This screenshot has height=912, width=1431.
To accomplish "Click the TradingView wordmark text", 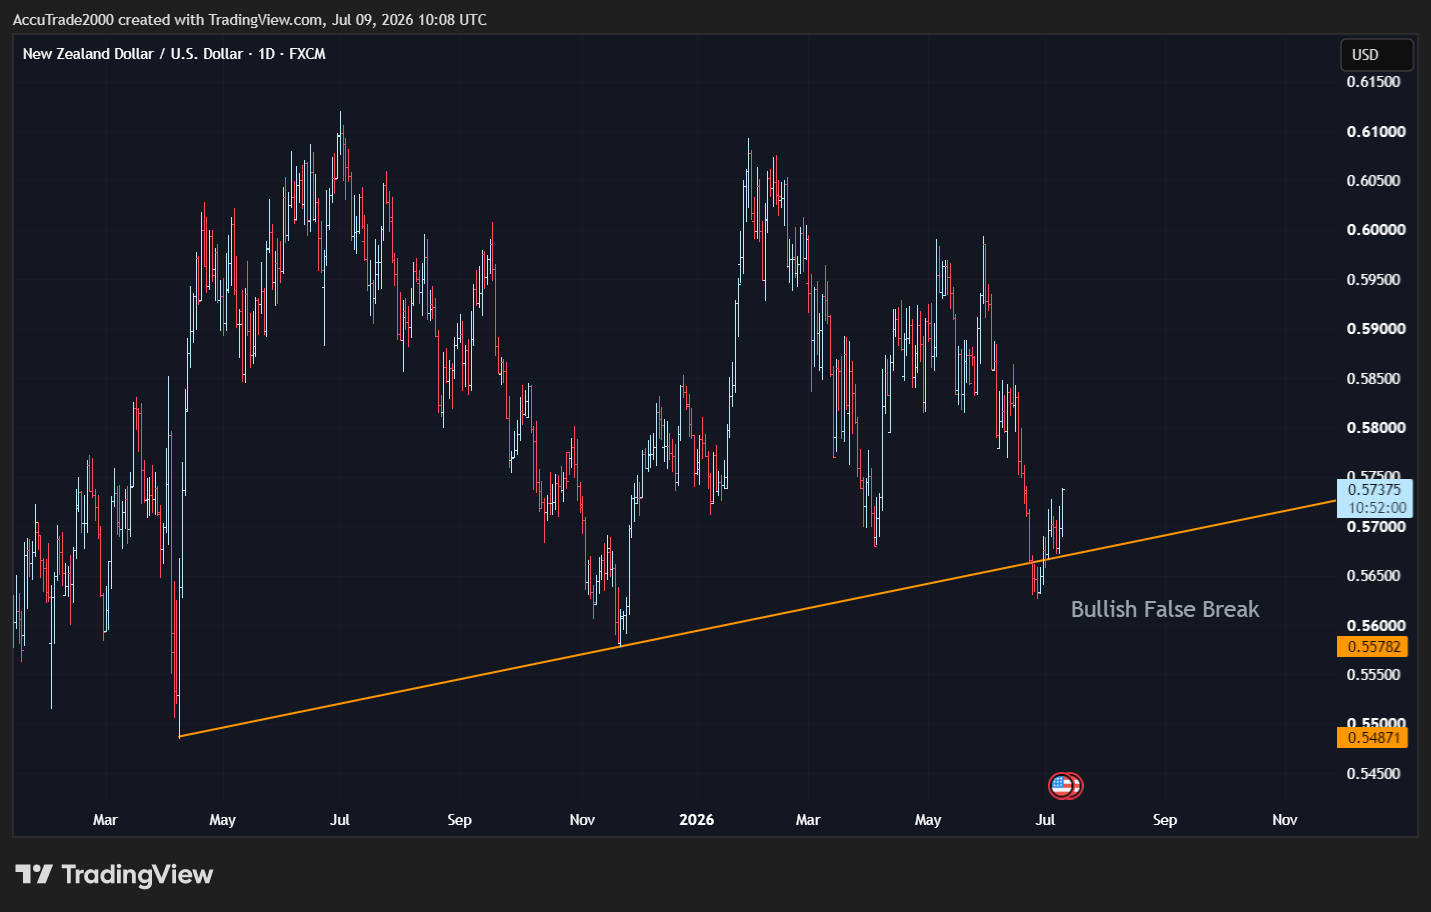I will (x=137, y=875).
